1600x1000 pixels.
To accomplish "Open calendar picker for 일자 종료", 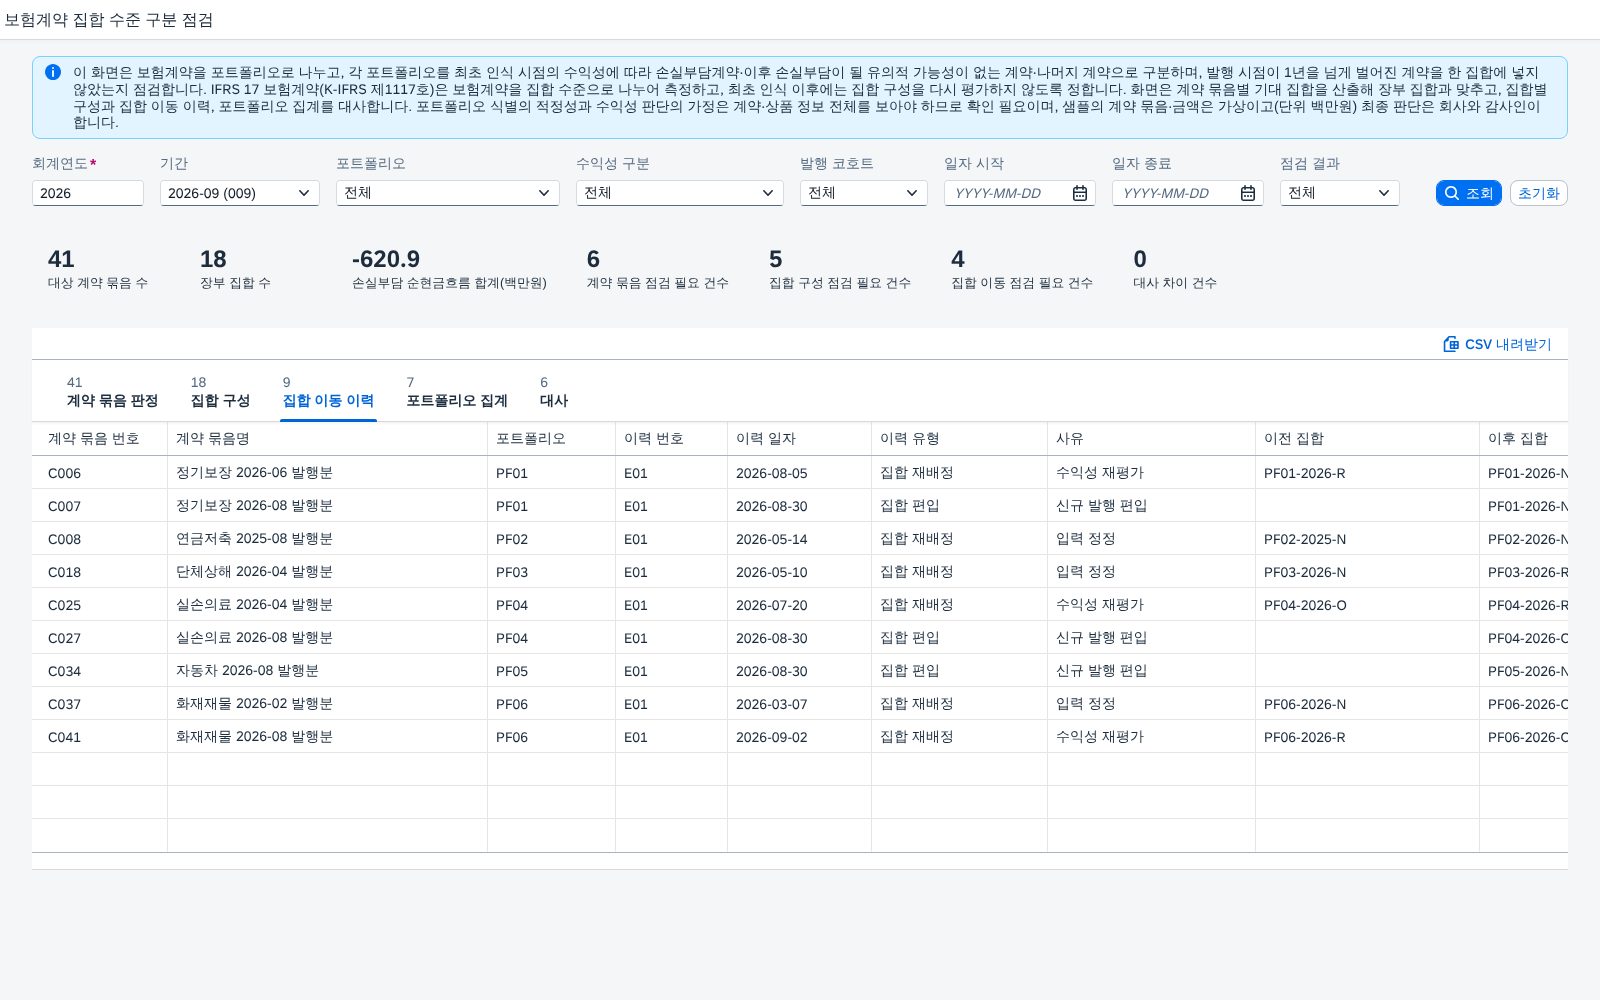I will pos(1248,193).
